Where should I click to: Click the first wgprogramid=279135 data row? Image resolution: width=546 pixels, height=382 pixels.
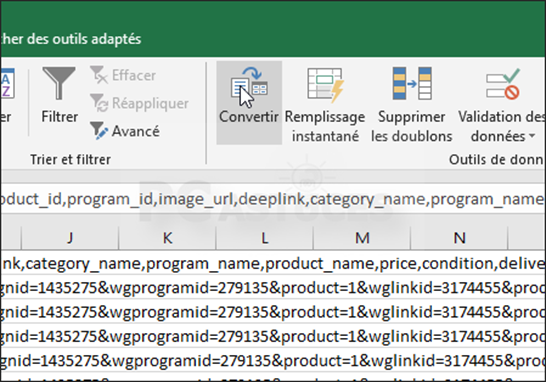click(x=273, y=288)
